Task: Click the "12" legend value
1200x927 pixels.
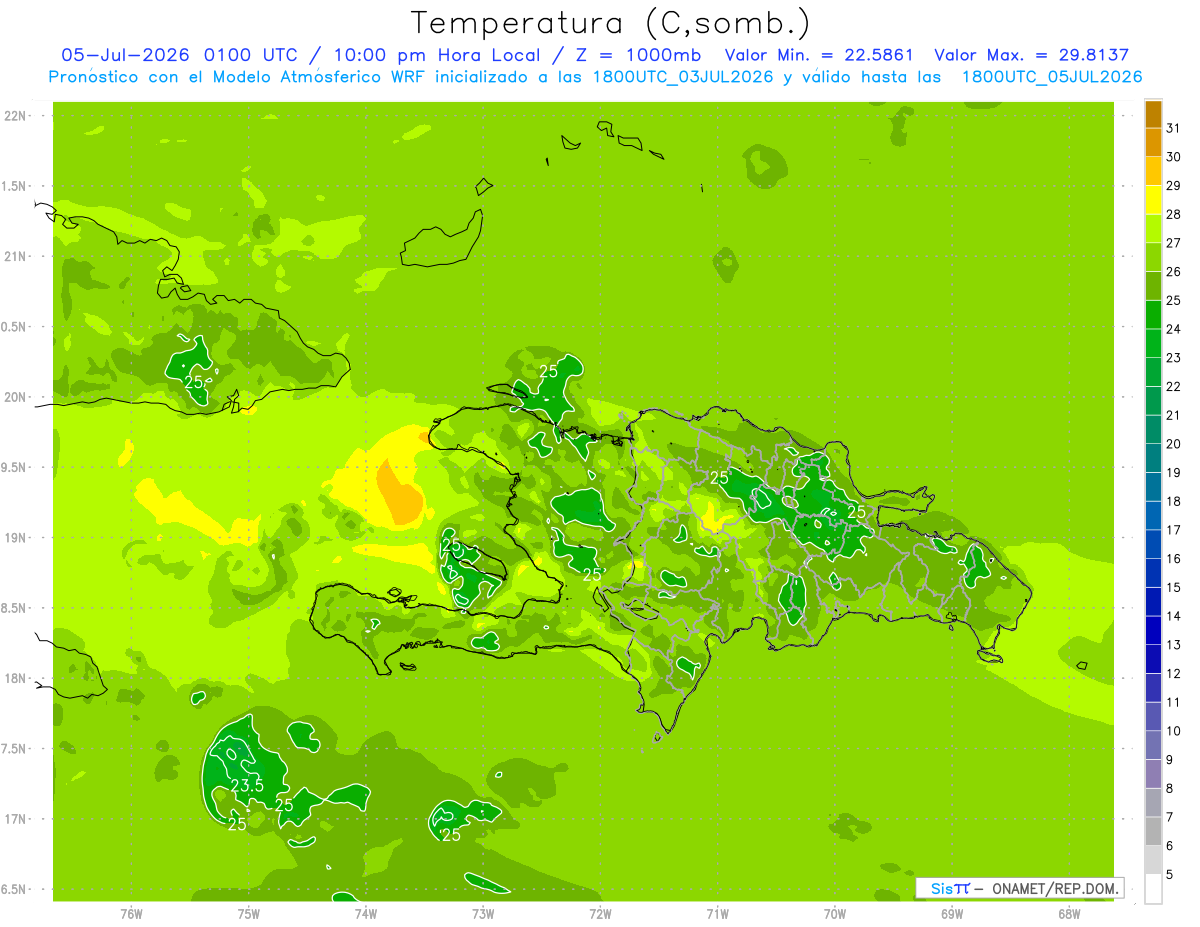Action: click(1174, 673)
